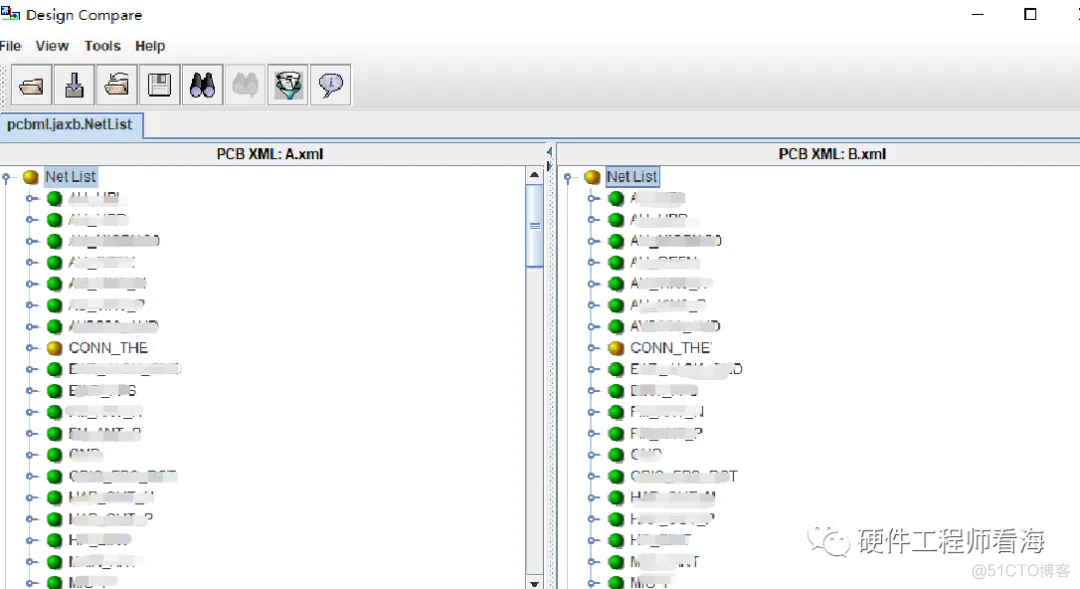Click the A.xml pane scrollbar down arrow
The height and width of the screenshot is (589, 1080).
pos(534,583)
